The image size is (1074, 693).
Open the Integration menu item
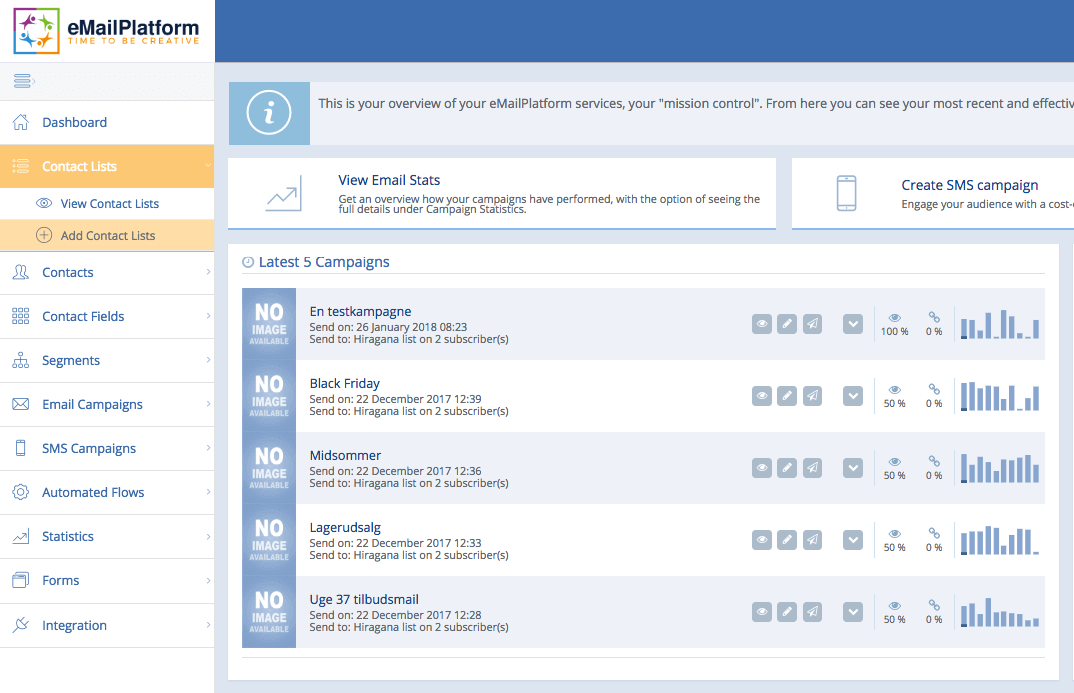(107, 625)
